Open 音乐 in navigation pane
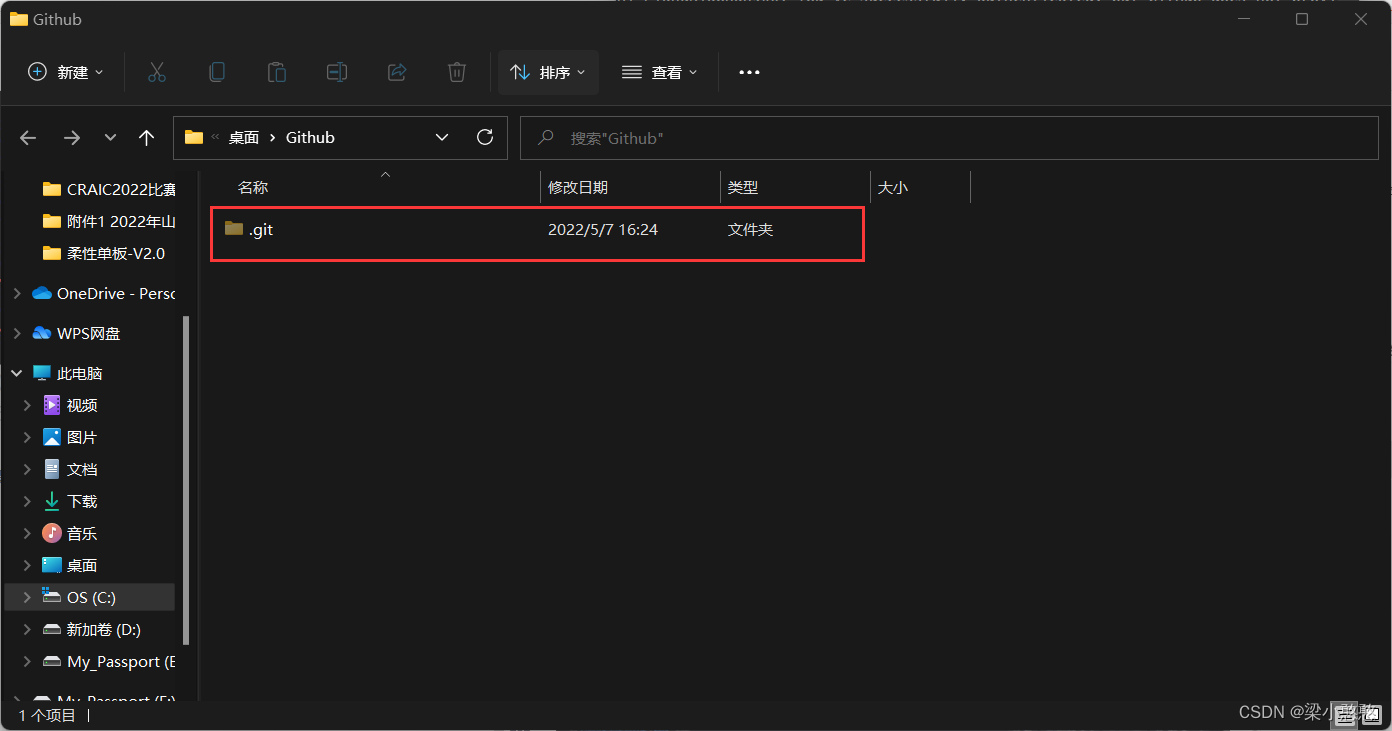 coord(70,533)
